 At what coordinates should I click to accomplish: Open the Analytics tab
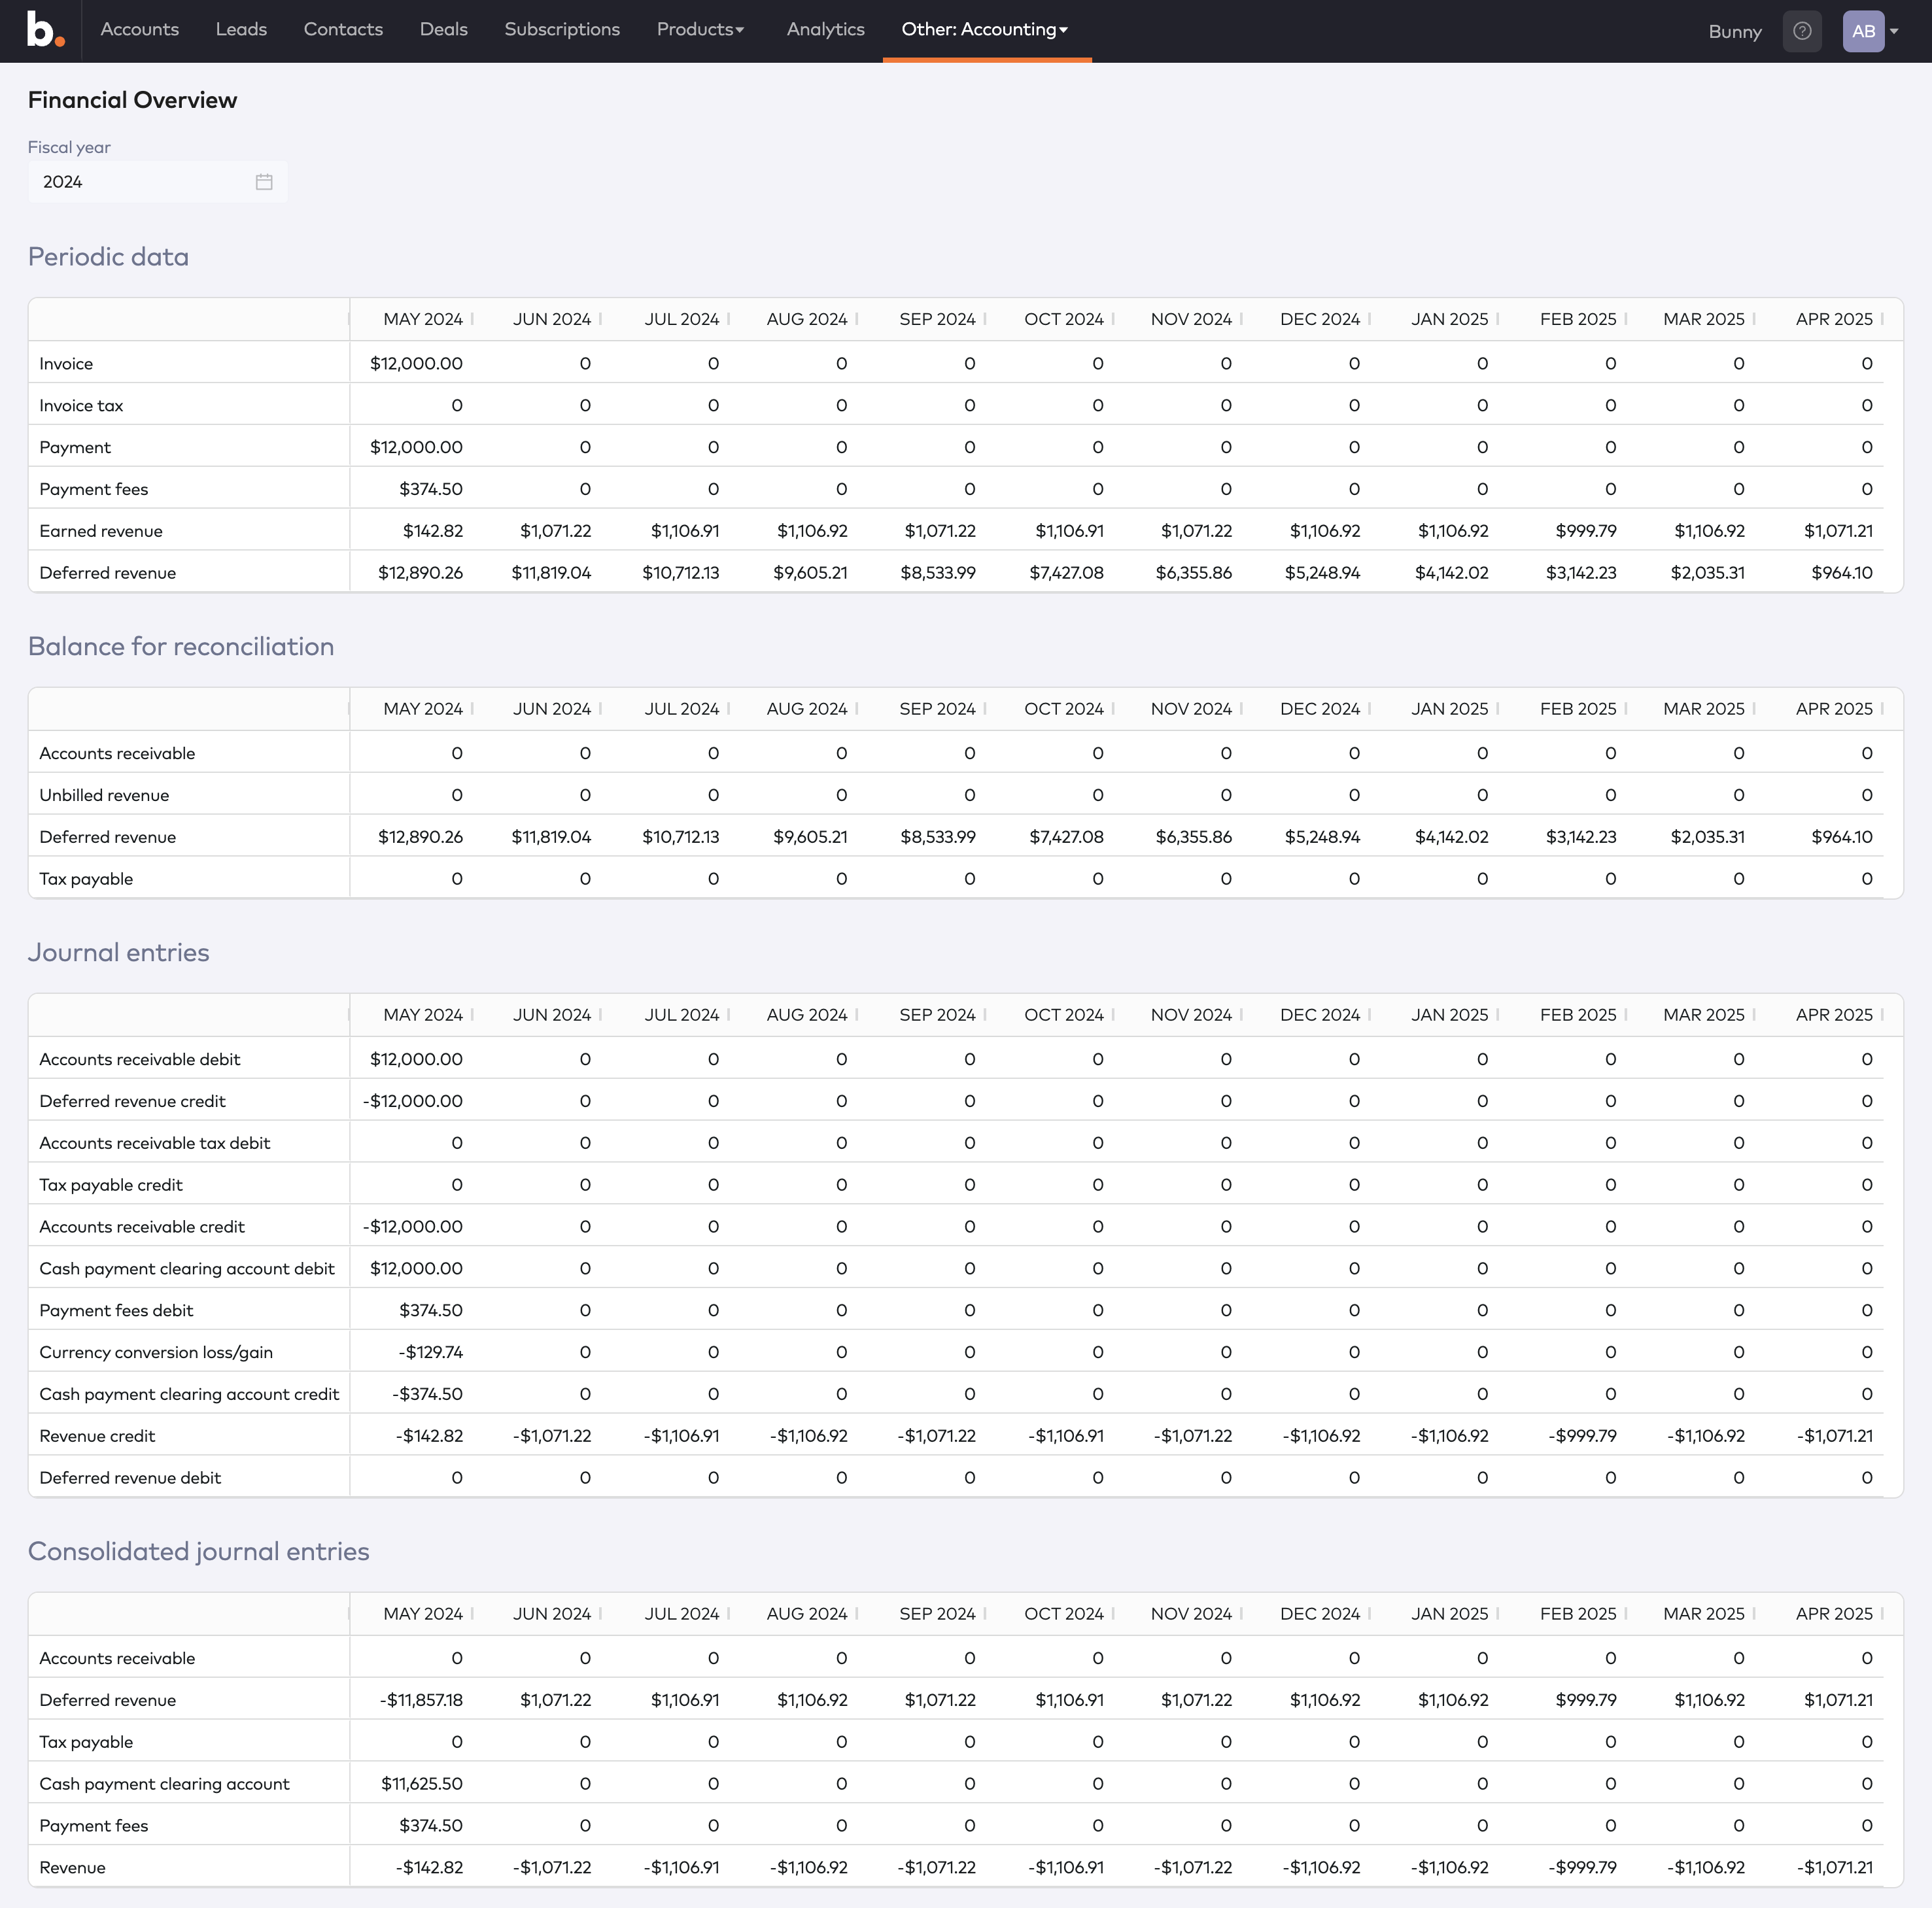[x=825, y=30]
